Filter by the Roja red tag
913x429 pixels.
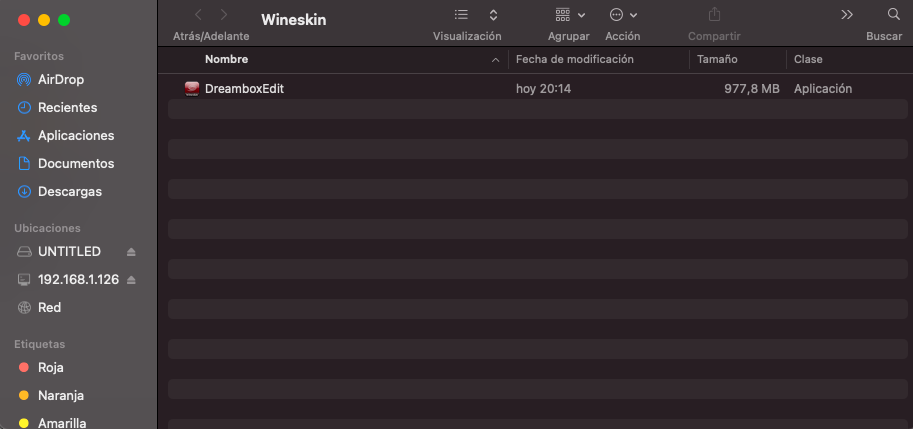(x=50, y=367)
